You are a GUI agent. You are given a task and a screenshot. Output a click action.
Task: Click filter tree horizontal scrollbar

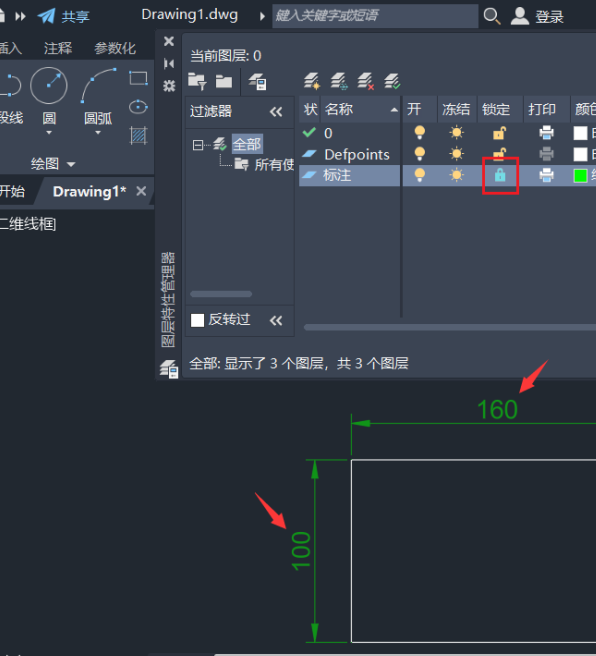pos(221,294)
